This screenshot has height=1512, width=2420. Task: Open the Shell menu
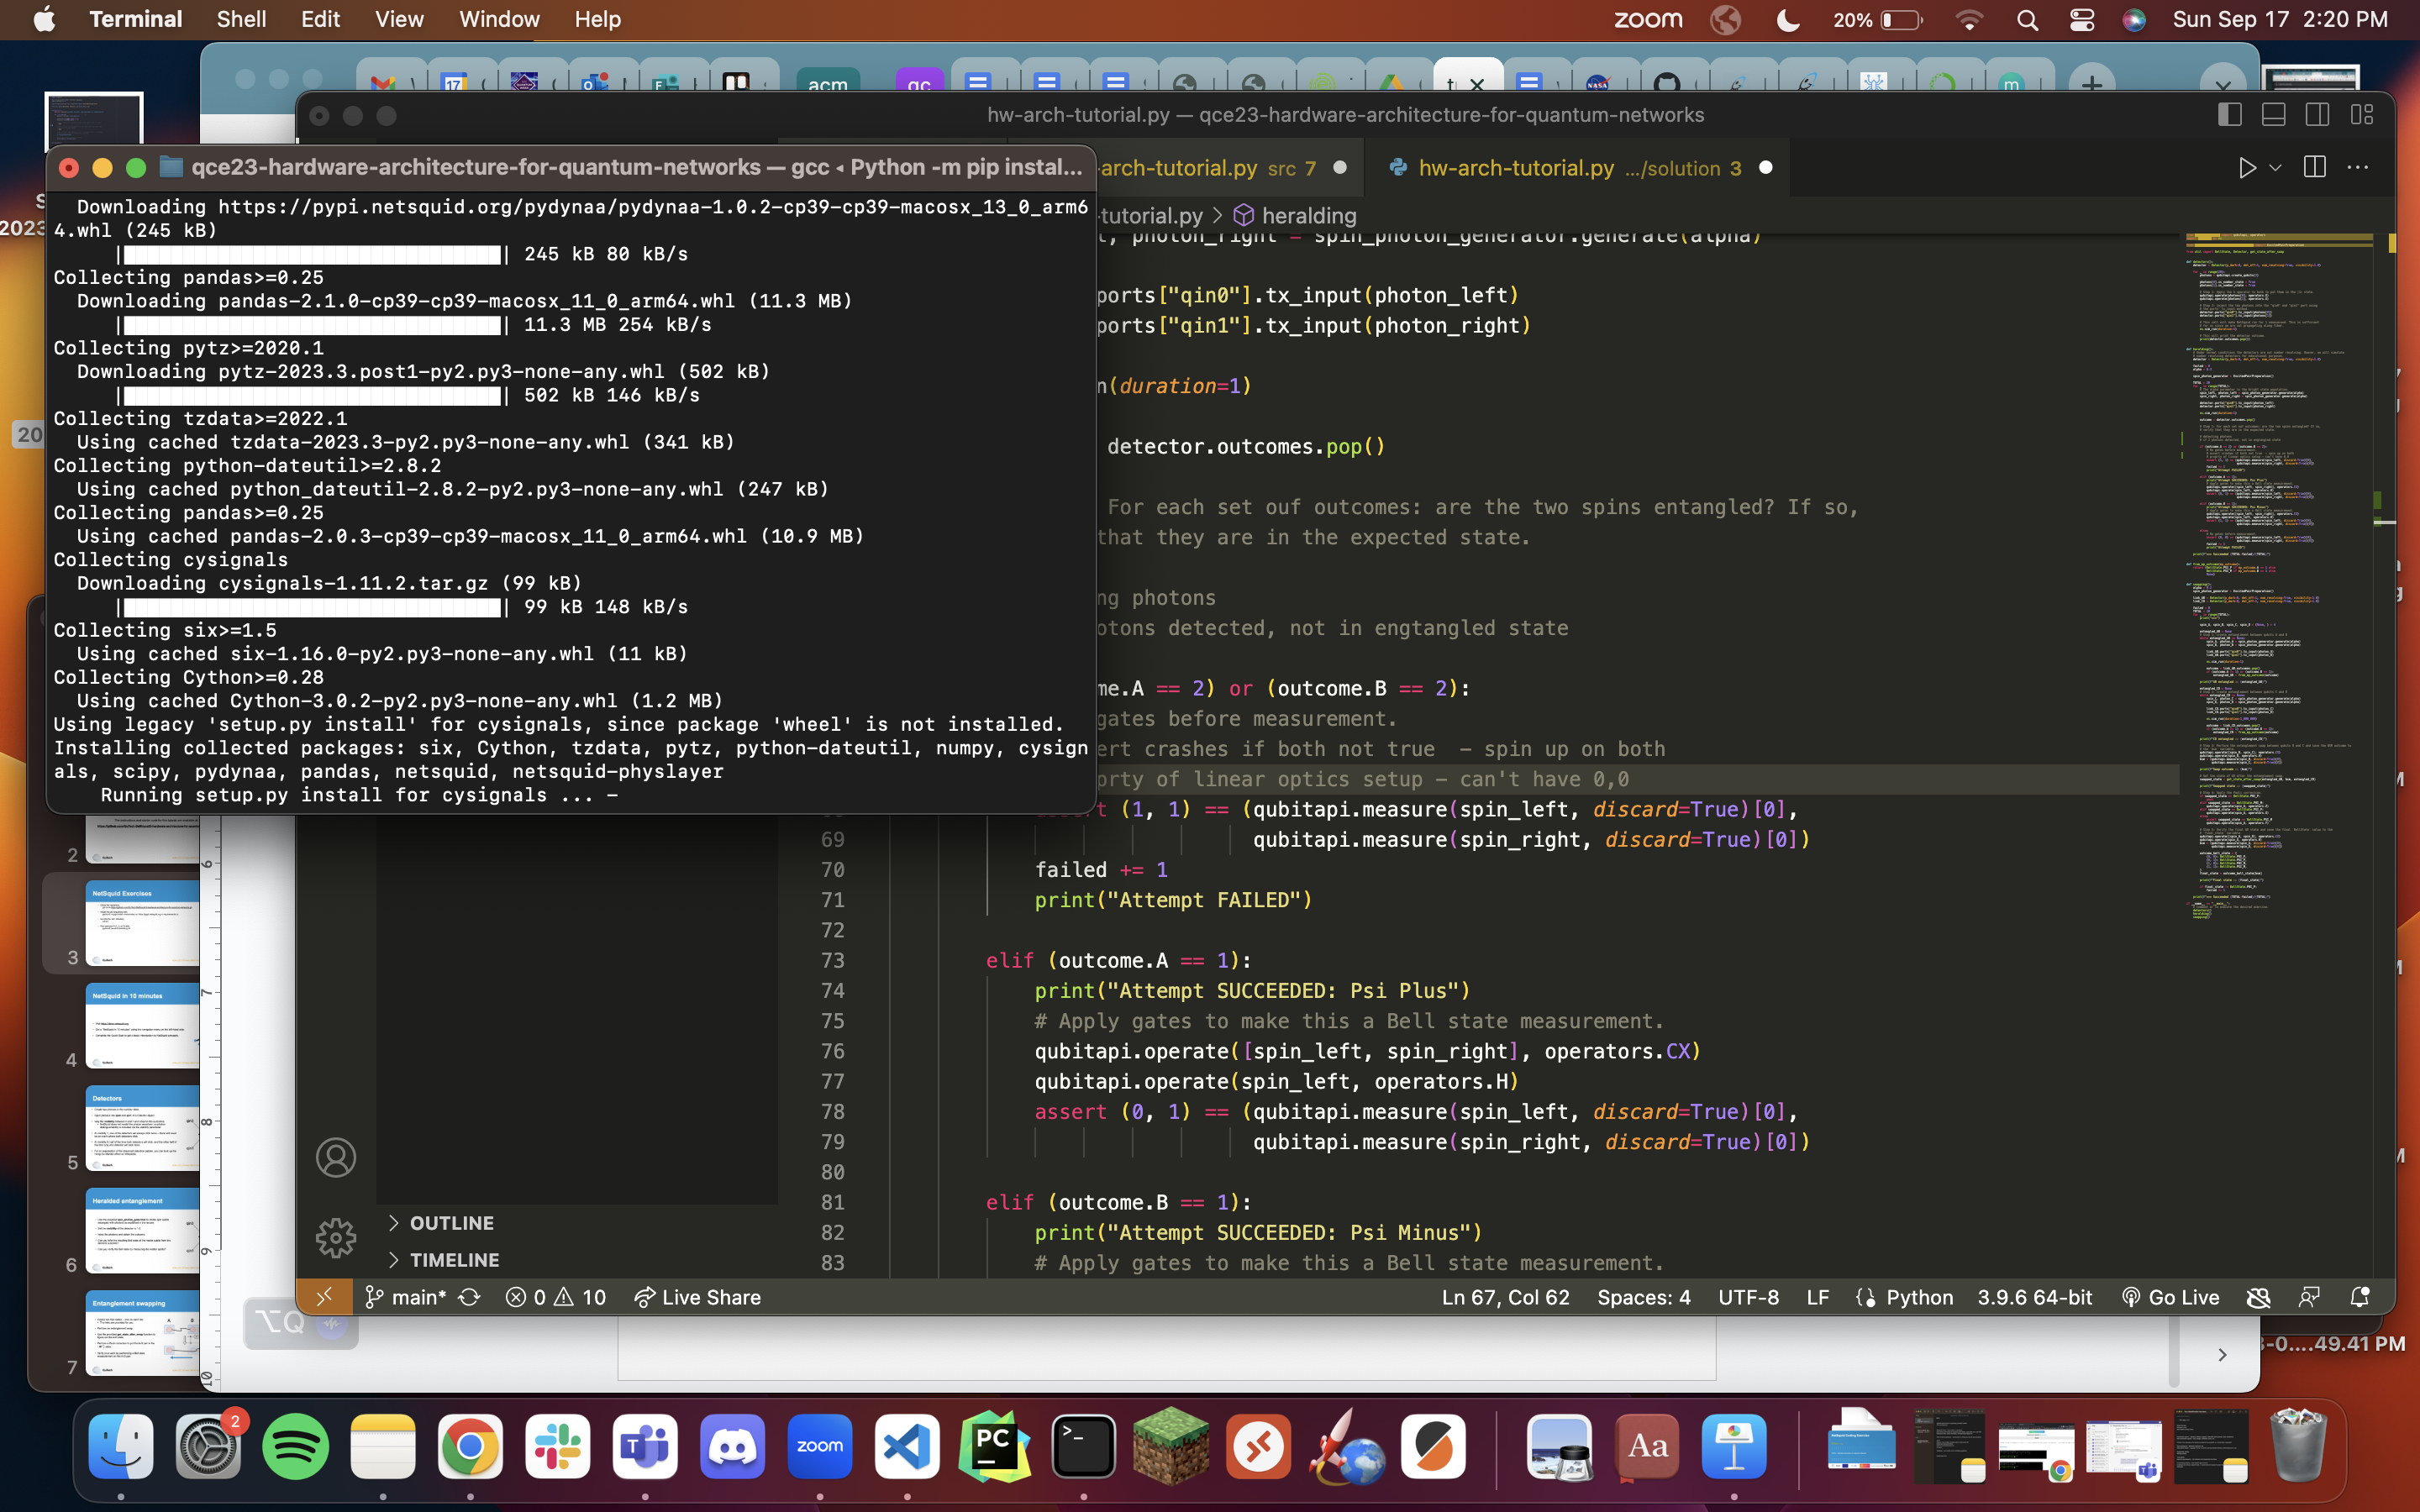coord(241,19)
